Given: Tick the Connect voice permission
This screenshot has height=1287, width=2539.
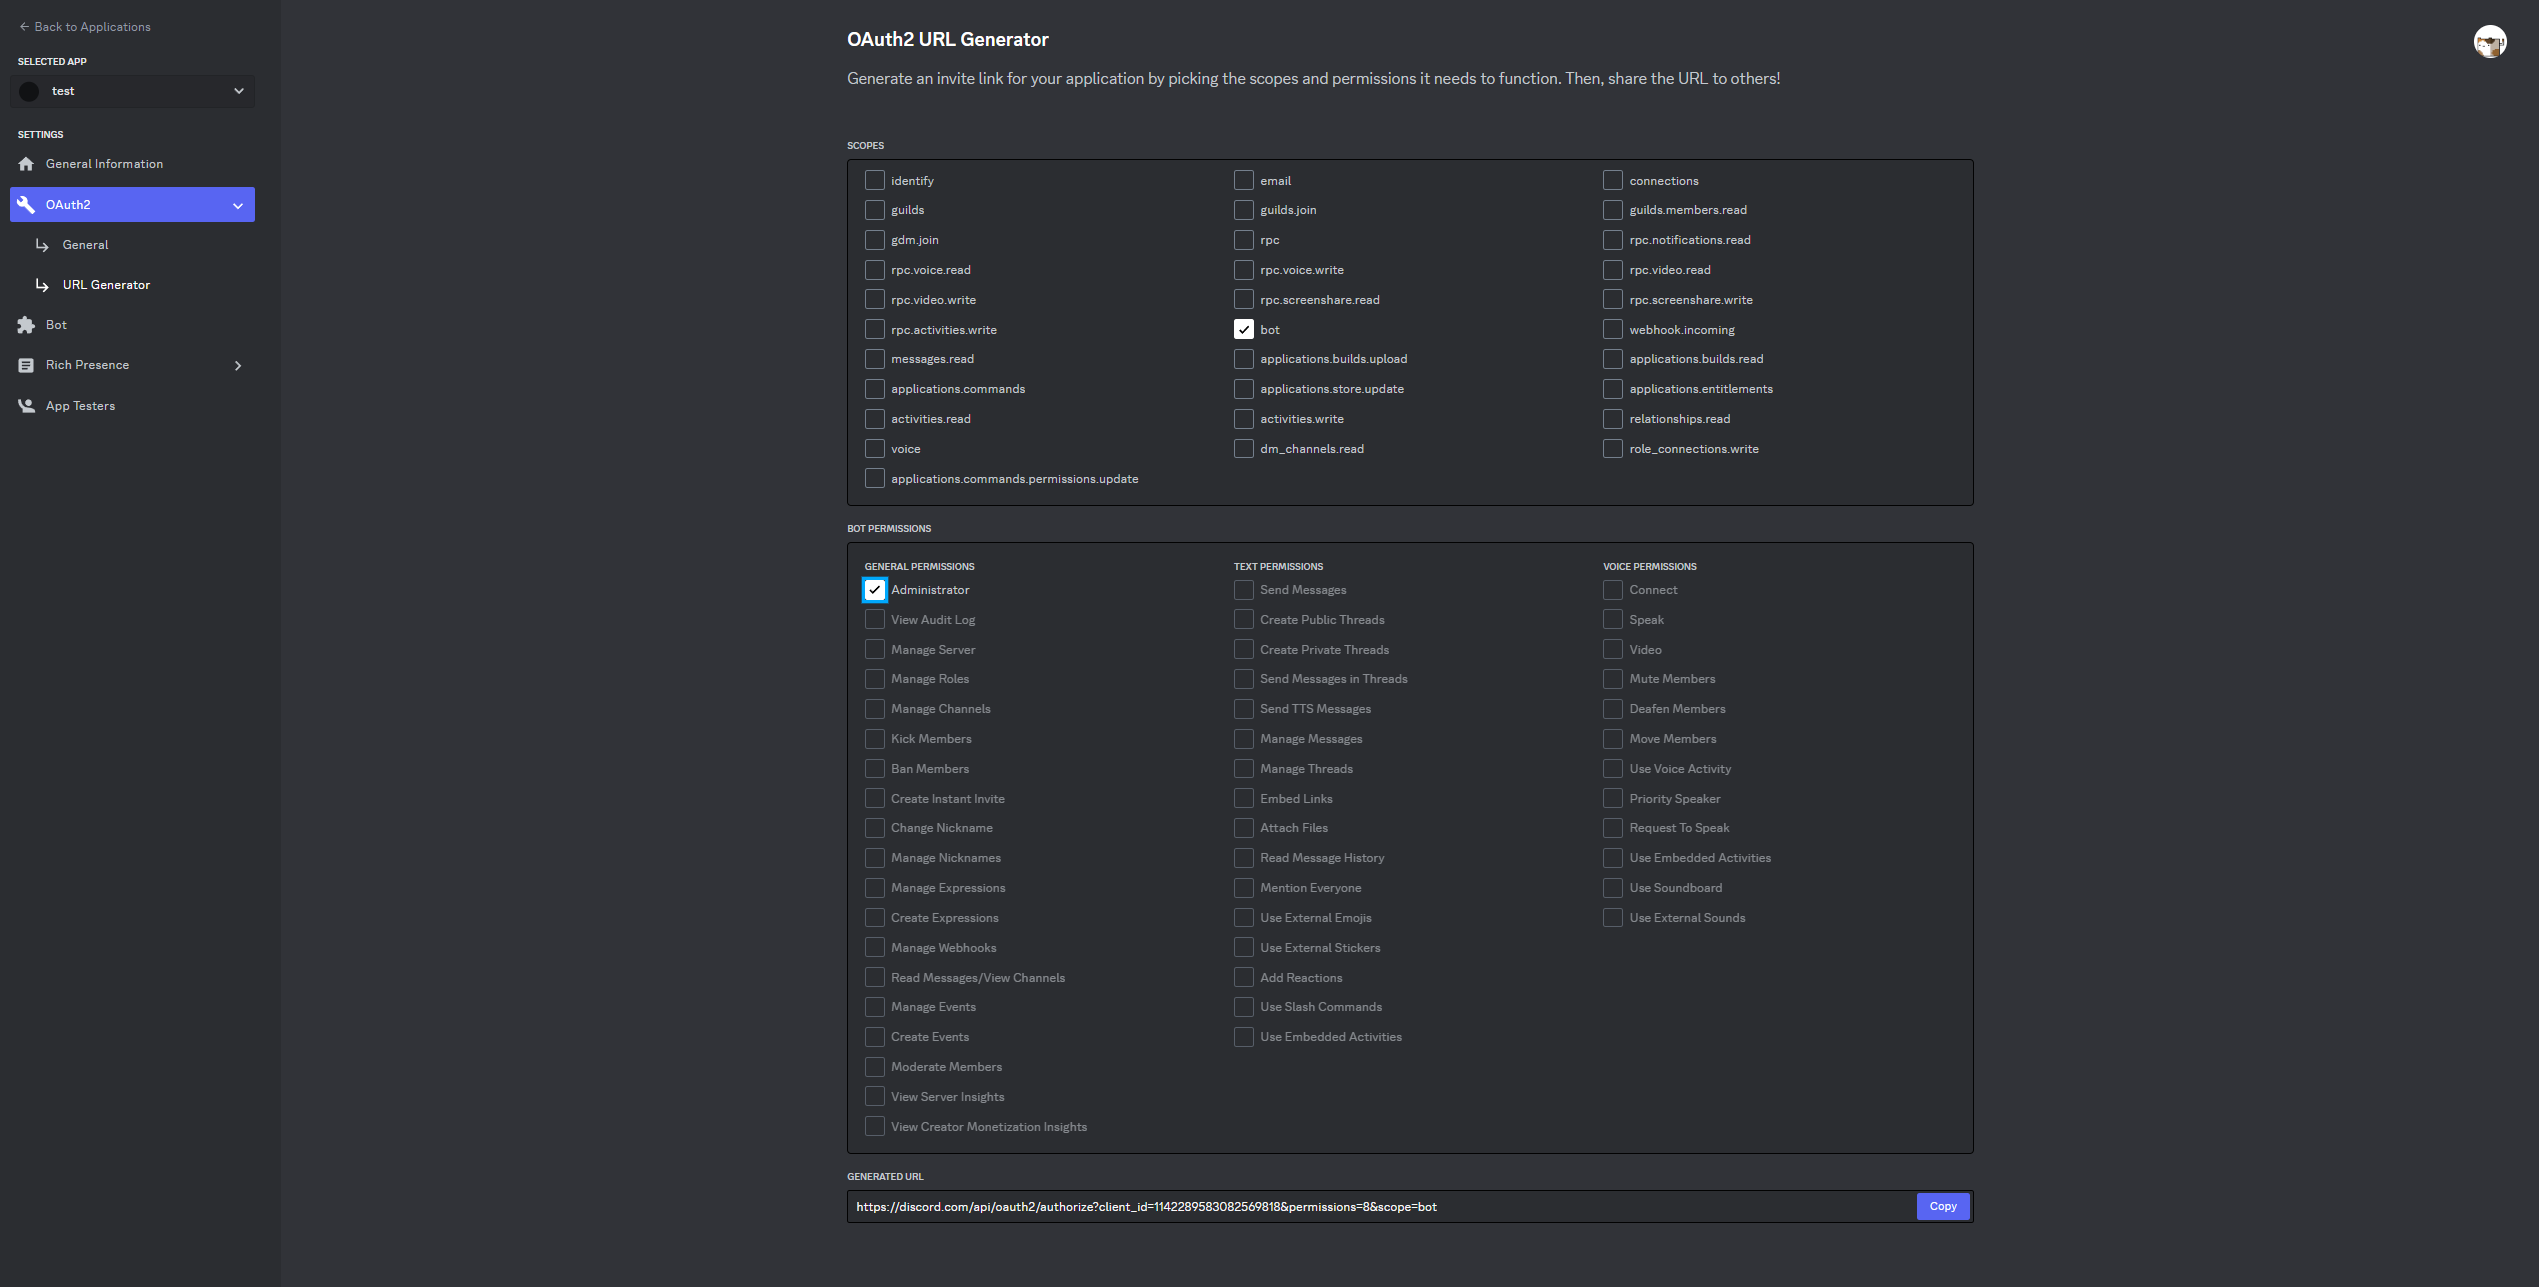Looking at the screenshot, I should coord(1612,590).
